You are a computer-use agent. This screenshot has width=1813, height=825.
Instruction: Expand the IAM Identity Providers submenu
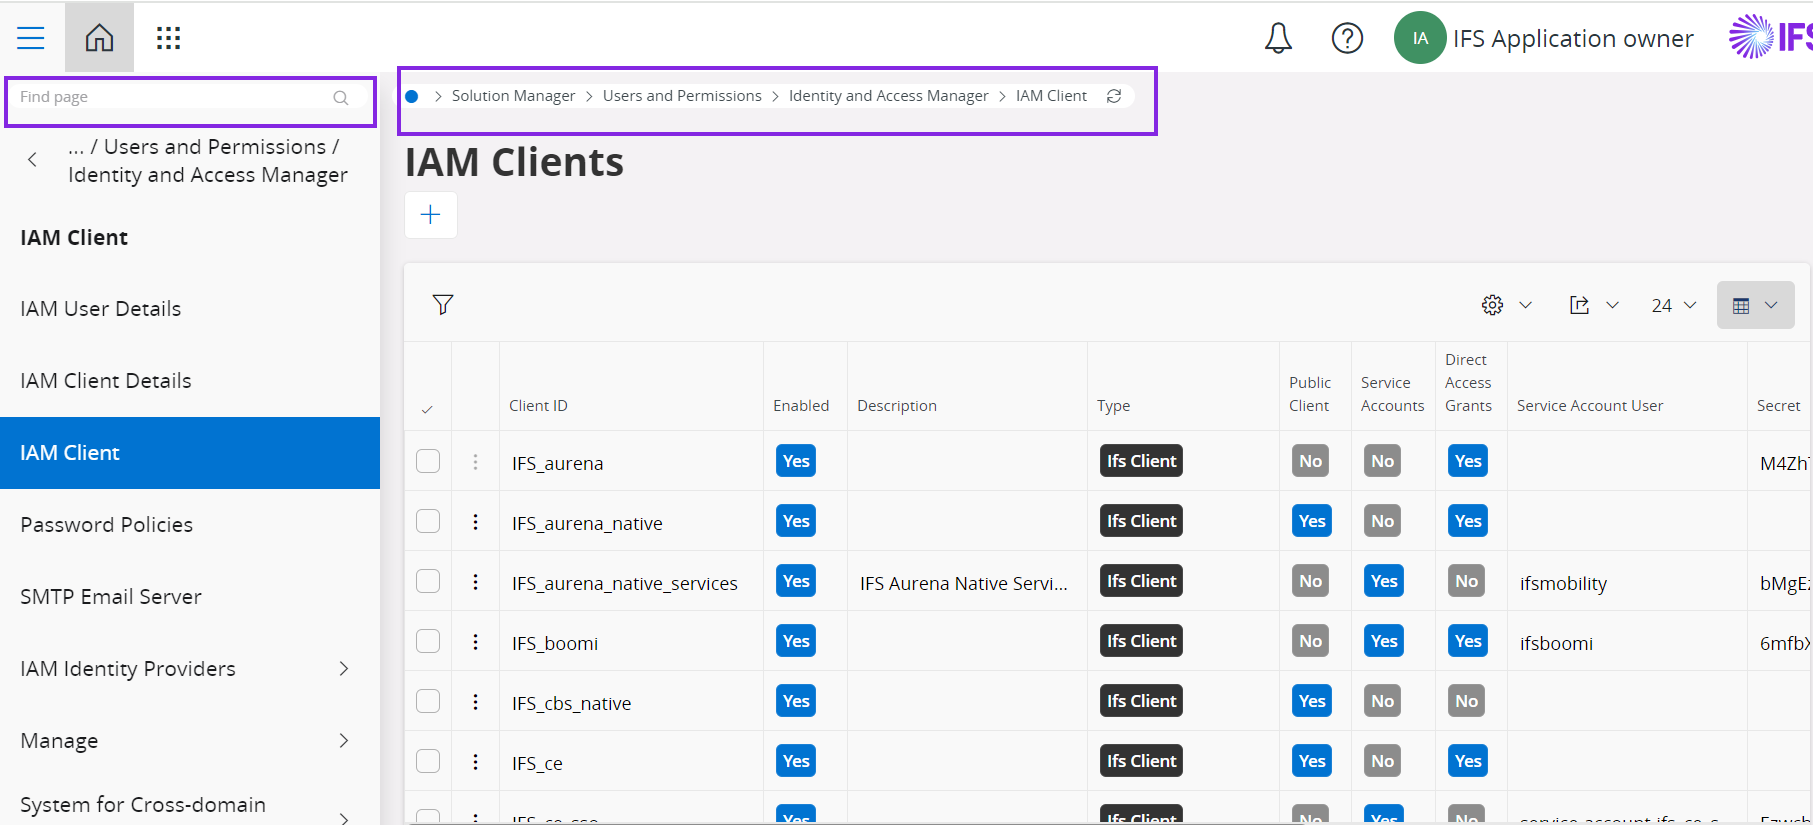[x=343, y=668]
